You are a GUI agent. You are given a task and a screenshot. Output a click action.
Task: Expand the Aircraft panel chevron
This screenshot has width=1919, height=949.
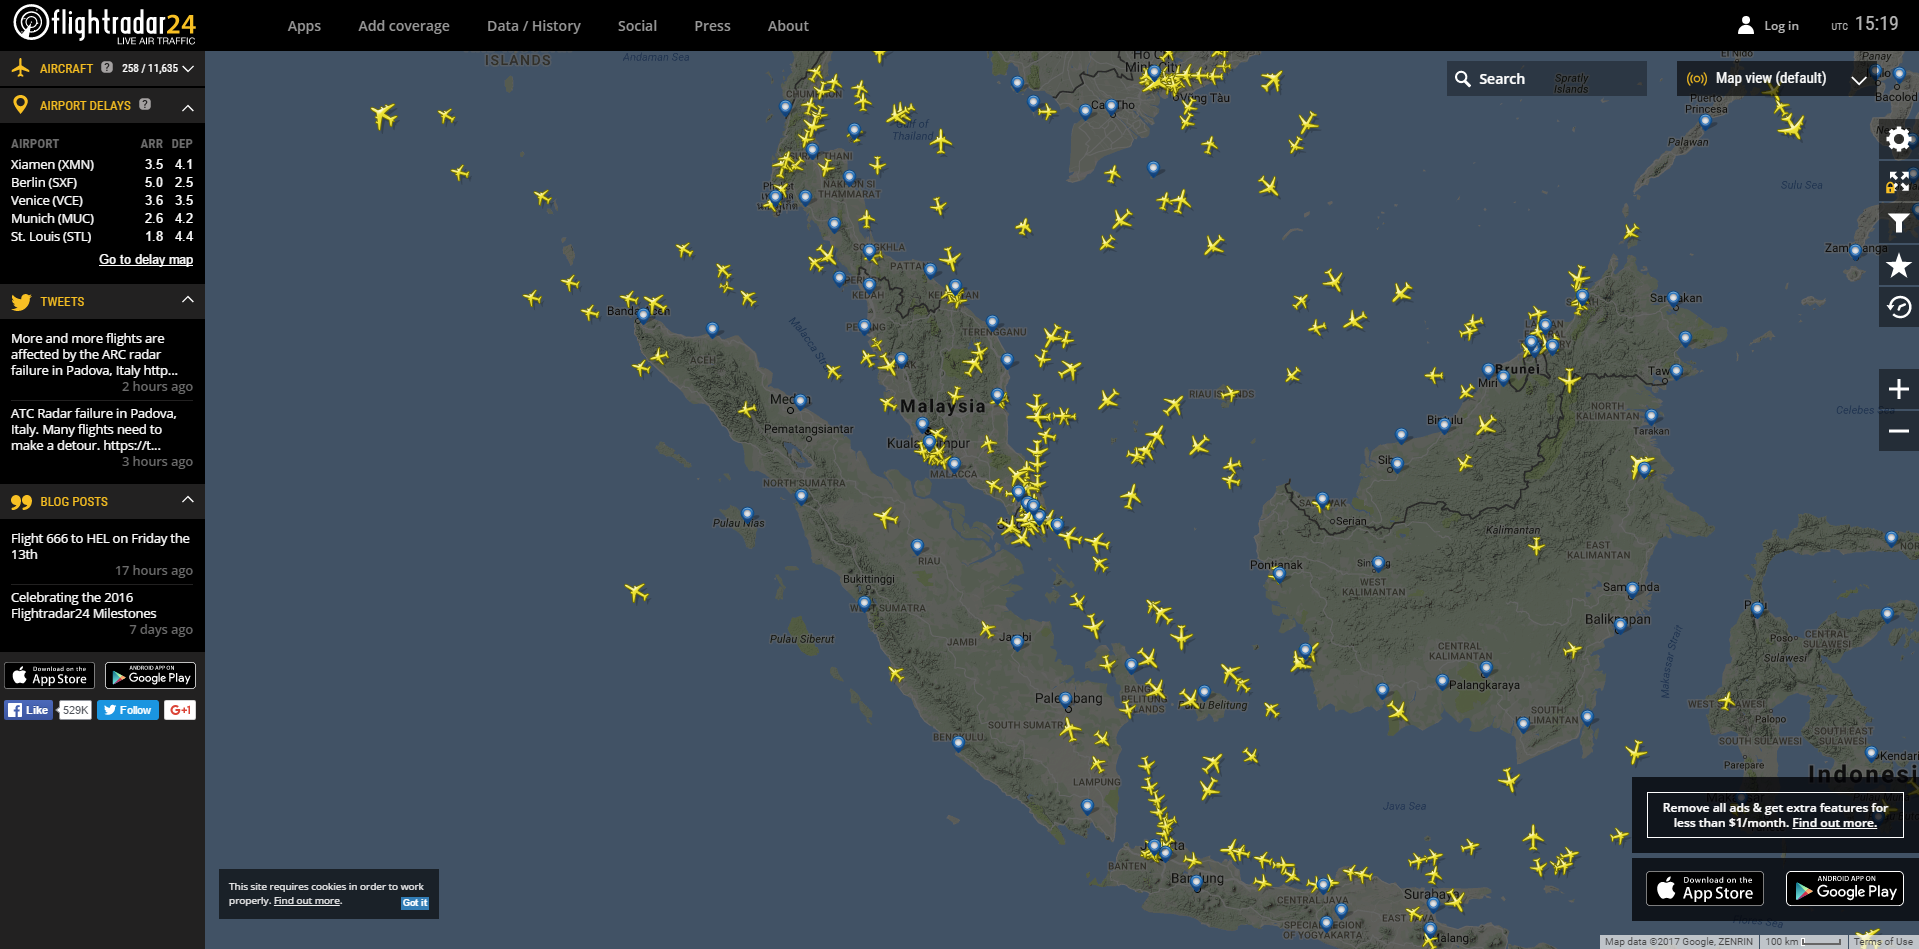pos(188,69)
